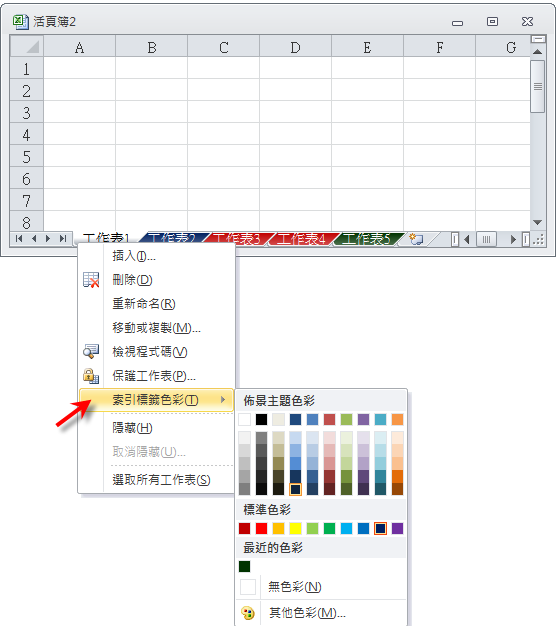
Task: Click the Protect Sheet padlock icon
Action: [91, 376]
